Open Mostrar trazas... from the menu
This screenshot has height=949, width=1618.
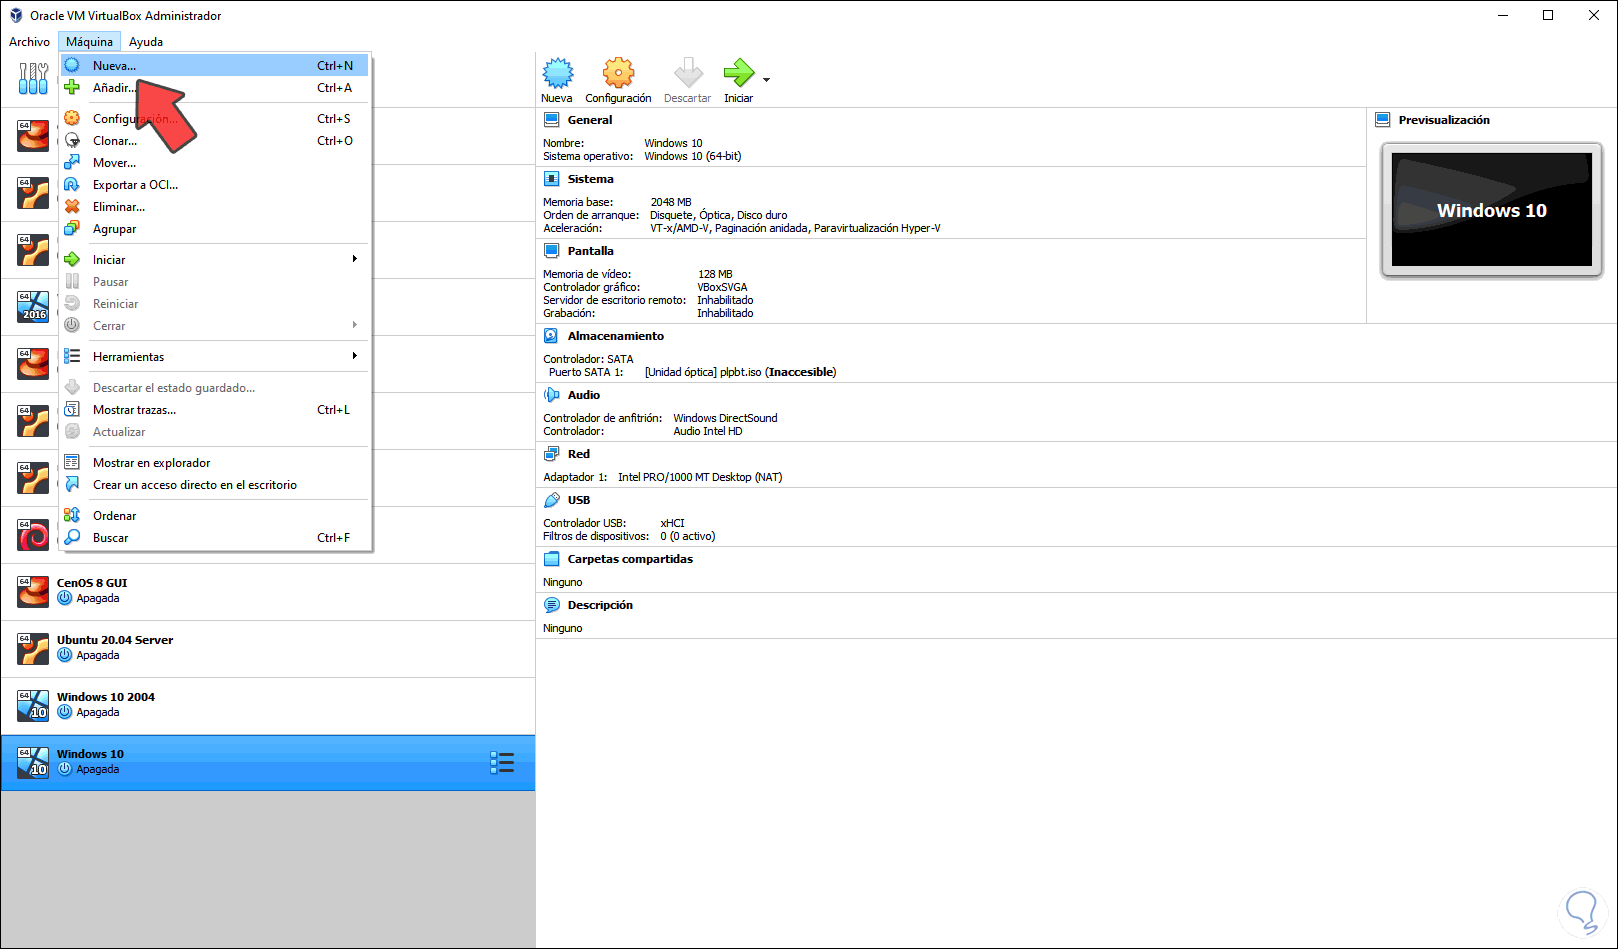point(215,410)
